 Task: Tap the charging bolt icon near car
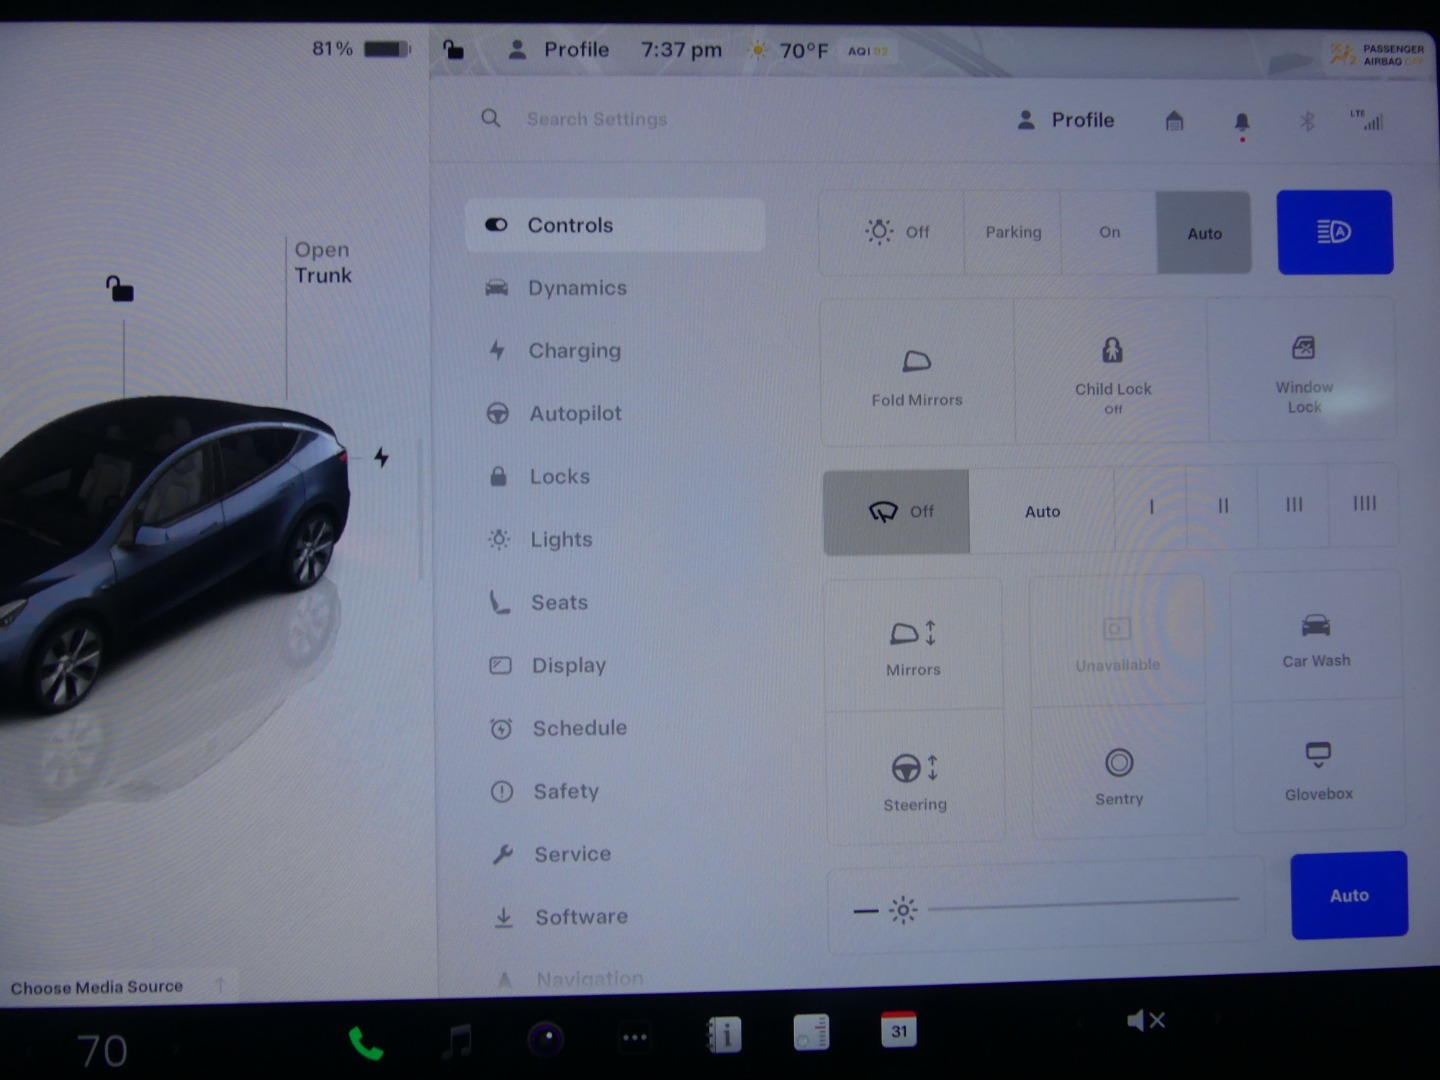tap(381, 457)
